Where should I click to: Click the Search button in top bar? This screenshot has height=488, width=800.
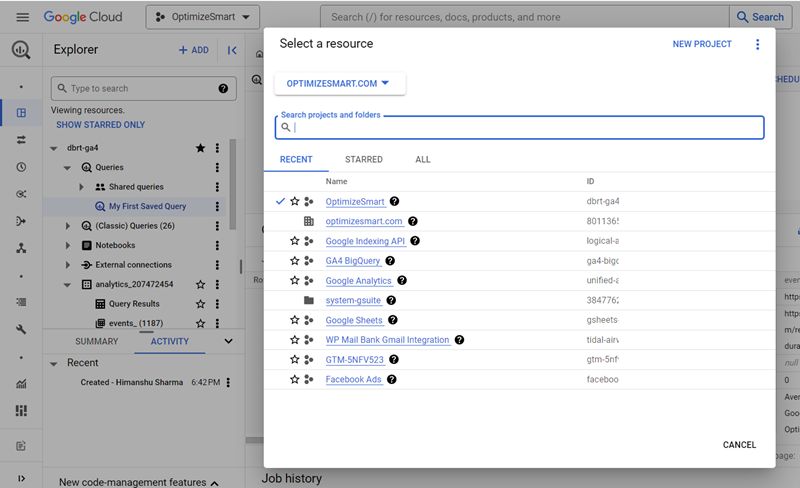[x=761, y=17]
